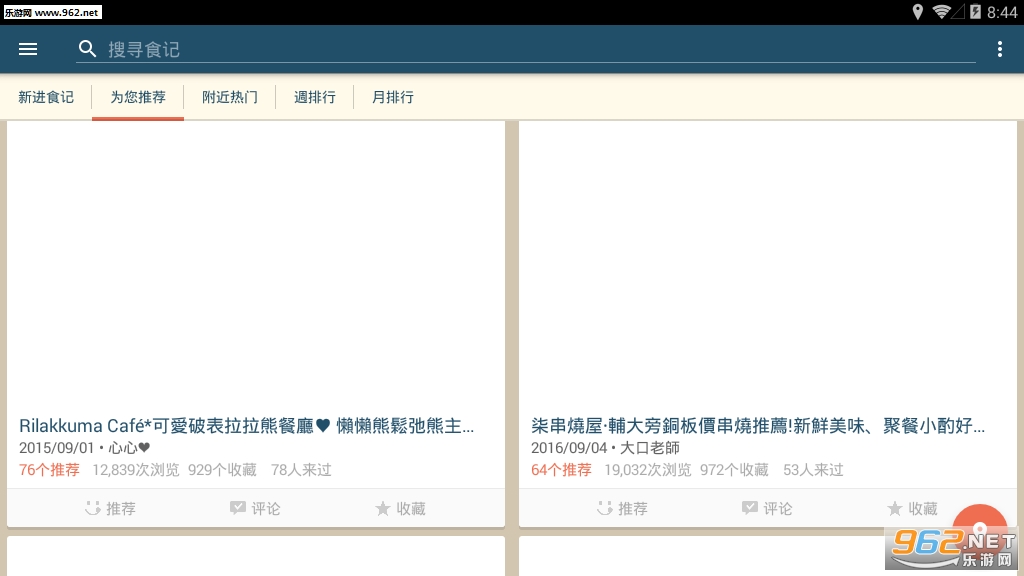Open the hamburger navigation menu

click(x=28, y=49)
